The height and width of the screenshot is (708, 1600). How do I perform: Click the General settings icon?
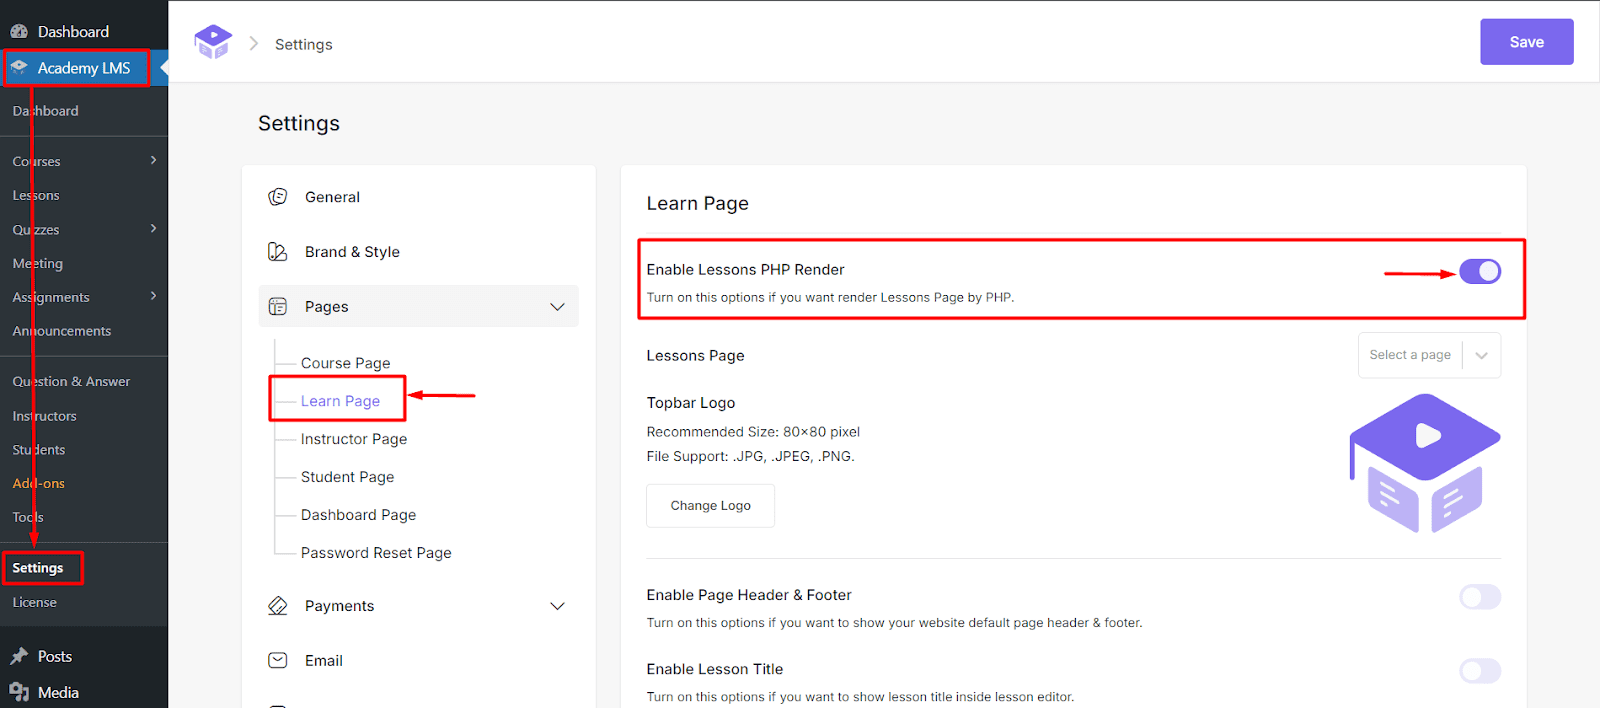278,197
